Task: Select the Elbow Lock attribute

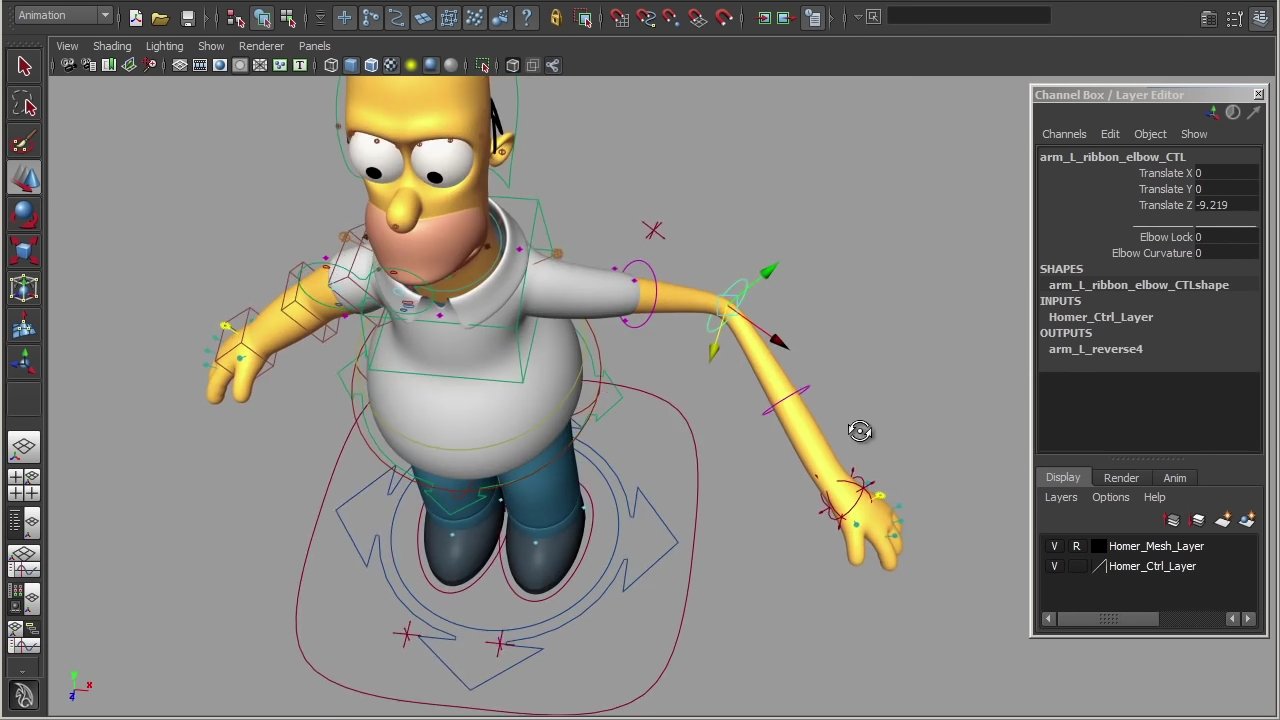Action: pyautogui.click(x=1166, y=237)
